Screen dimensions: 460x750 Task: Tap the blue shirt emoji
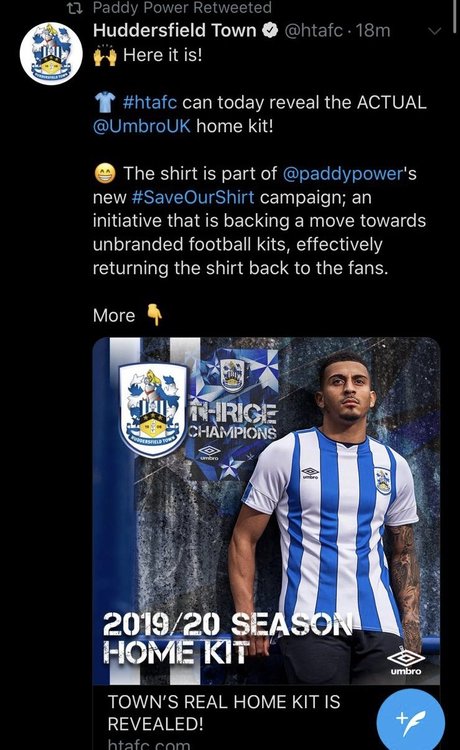pos(105,101)
